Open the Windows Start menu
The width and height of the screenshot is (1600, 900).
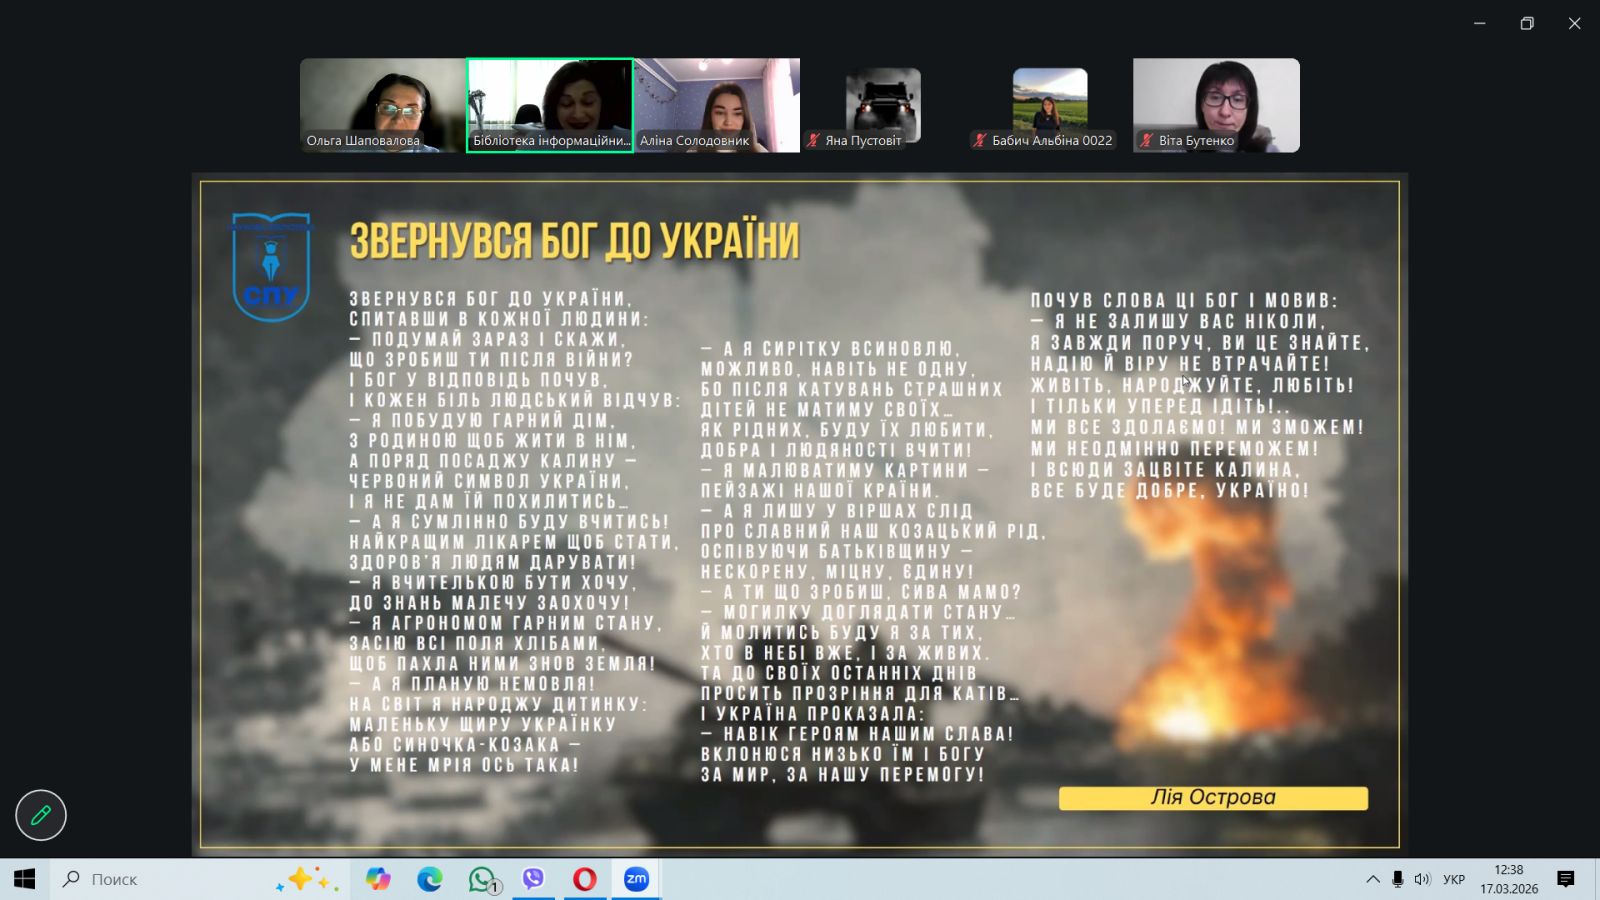click(24, 879)
